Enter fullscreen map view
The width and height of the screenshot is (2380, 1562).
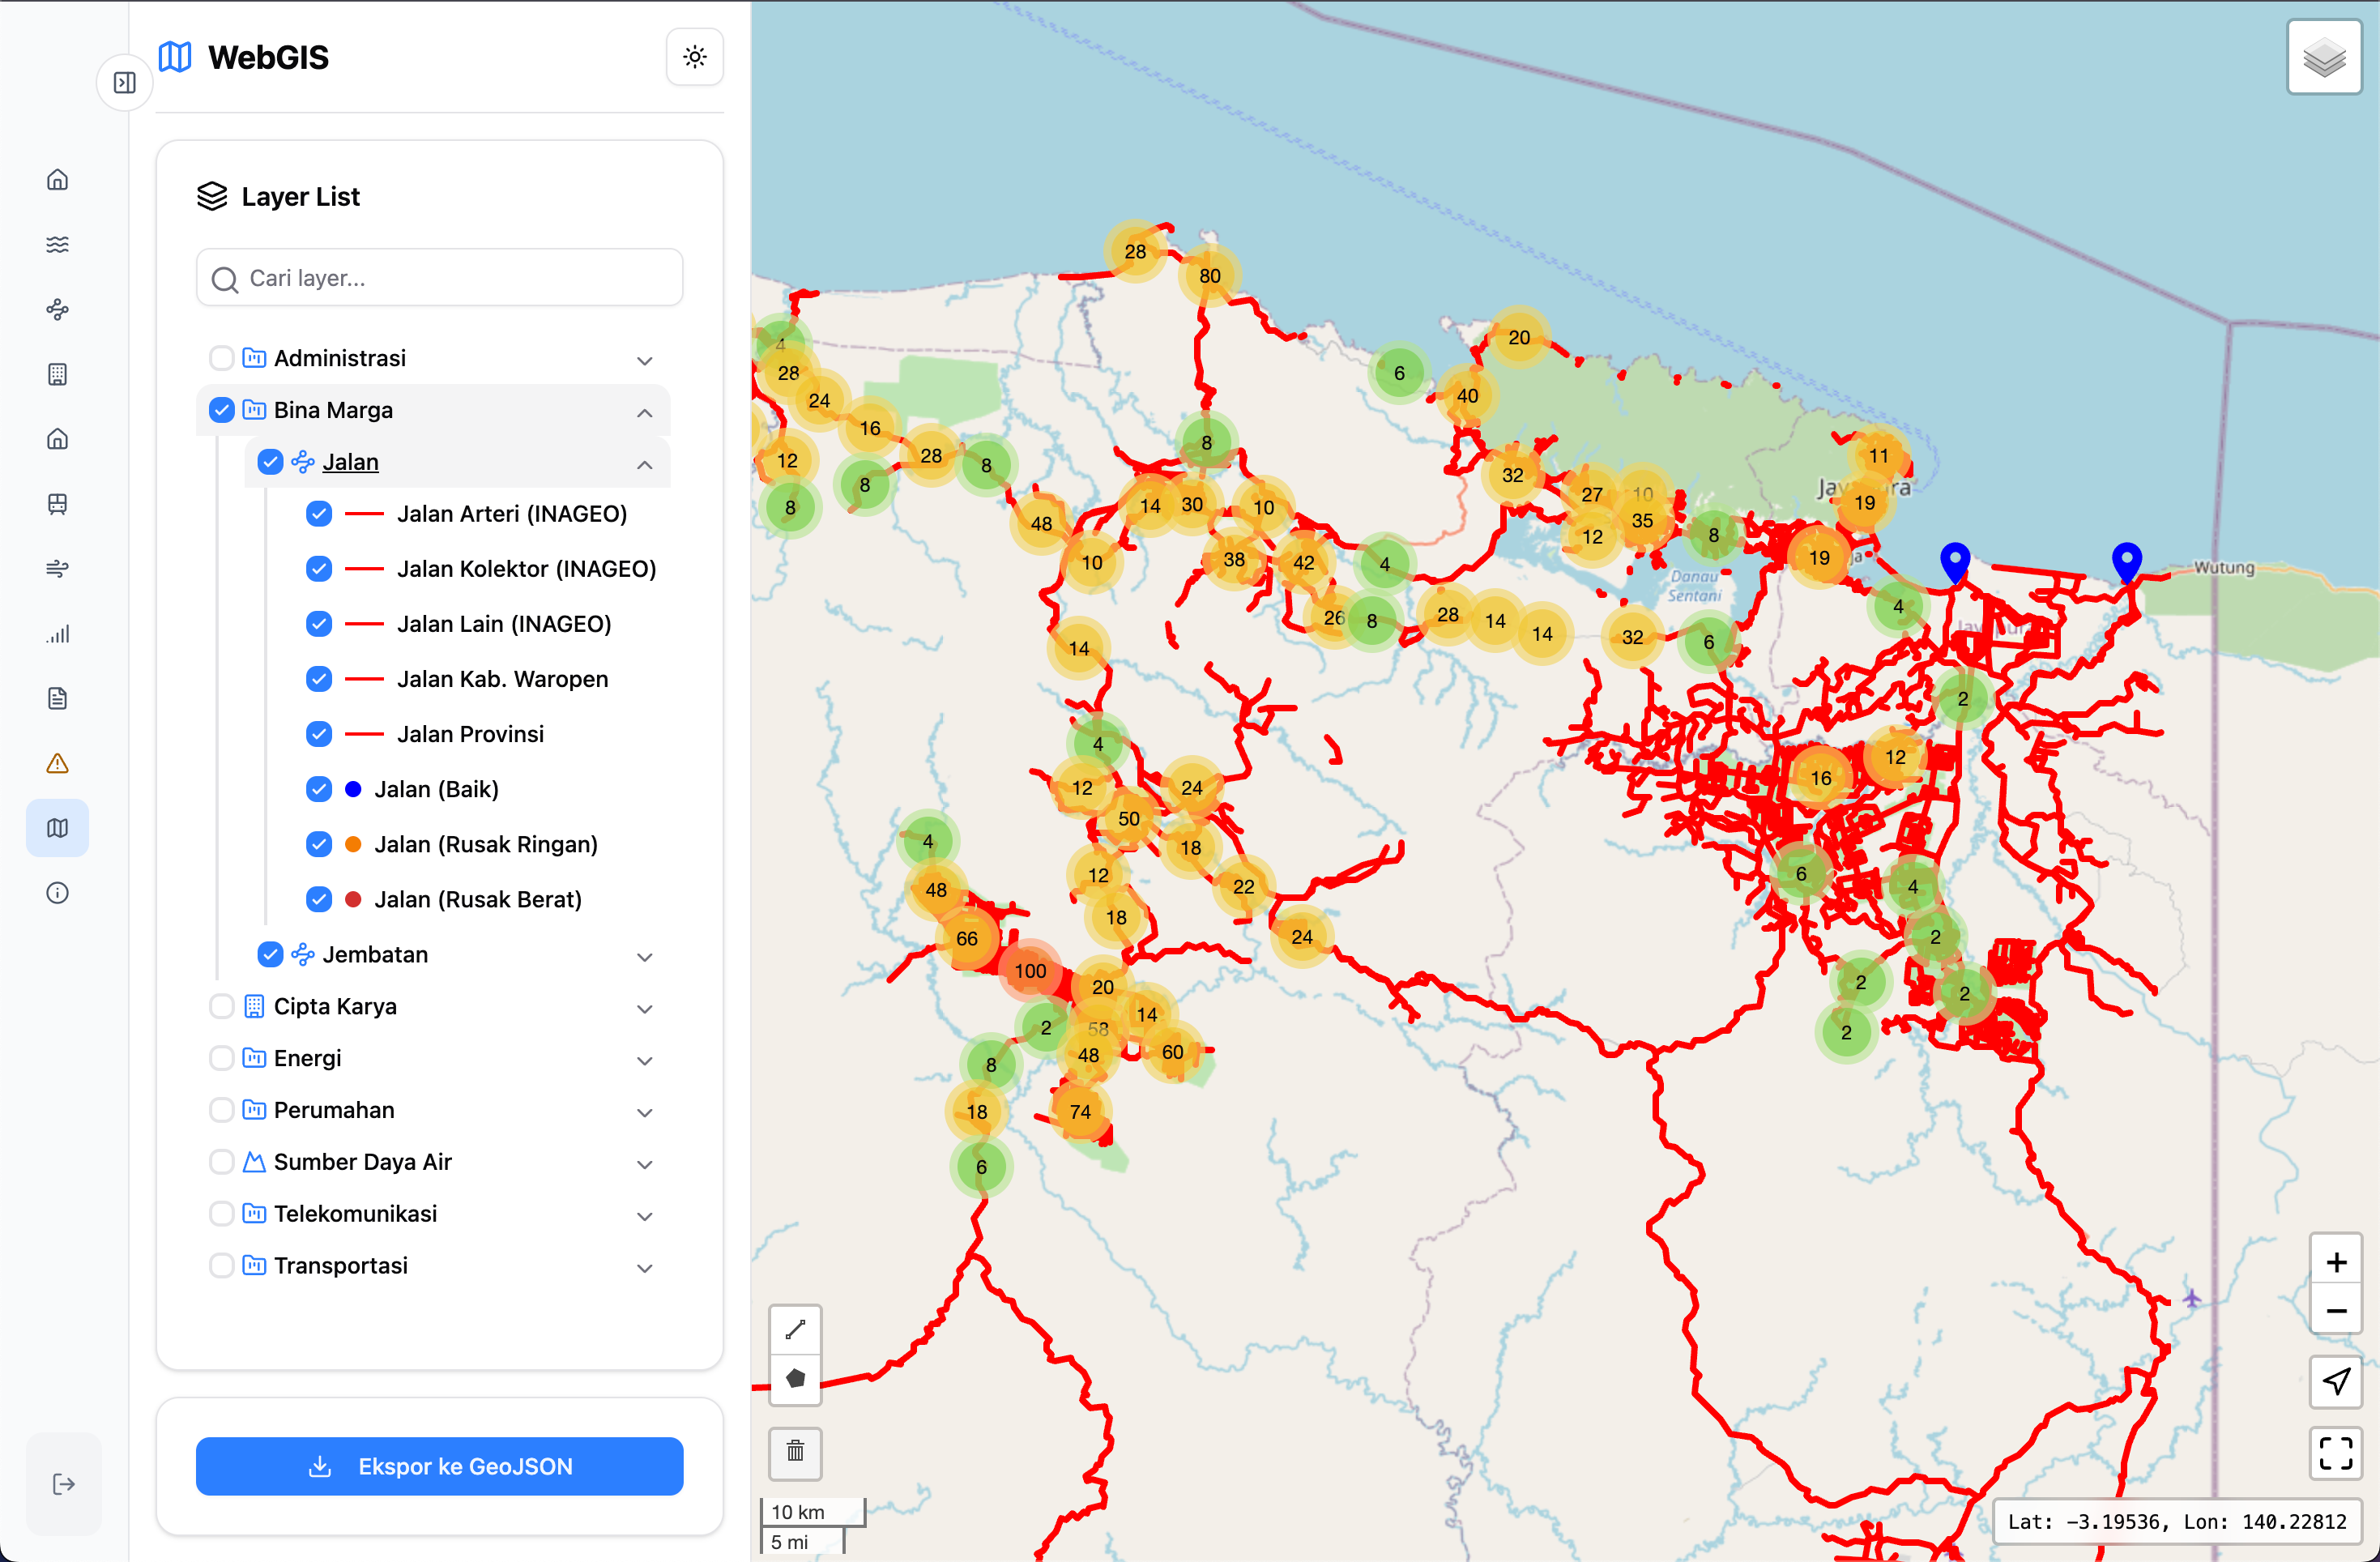(x=2335, y=1453)
